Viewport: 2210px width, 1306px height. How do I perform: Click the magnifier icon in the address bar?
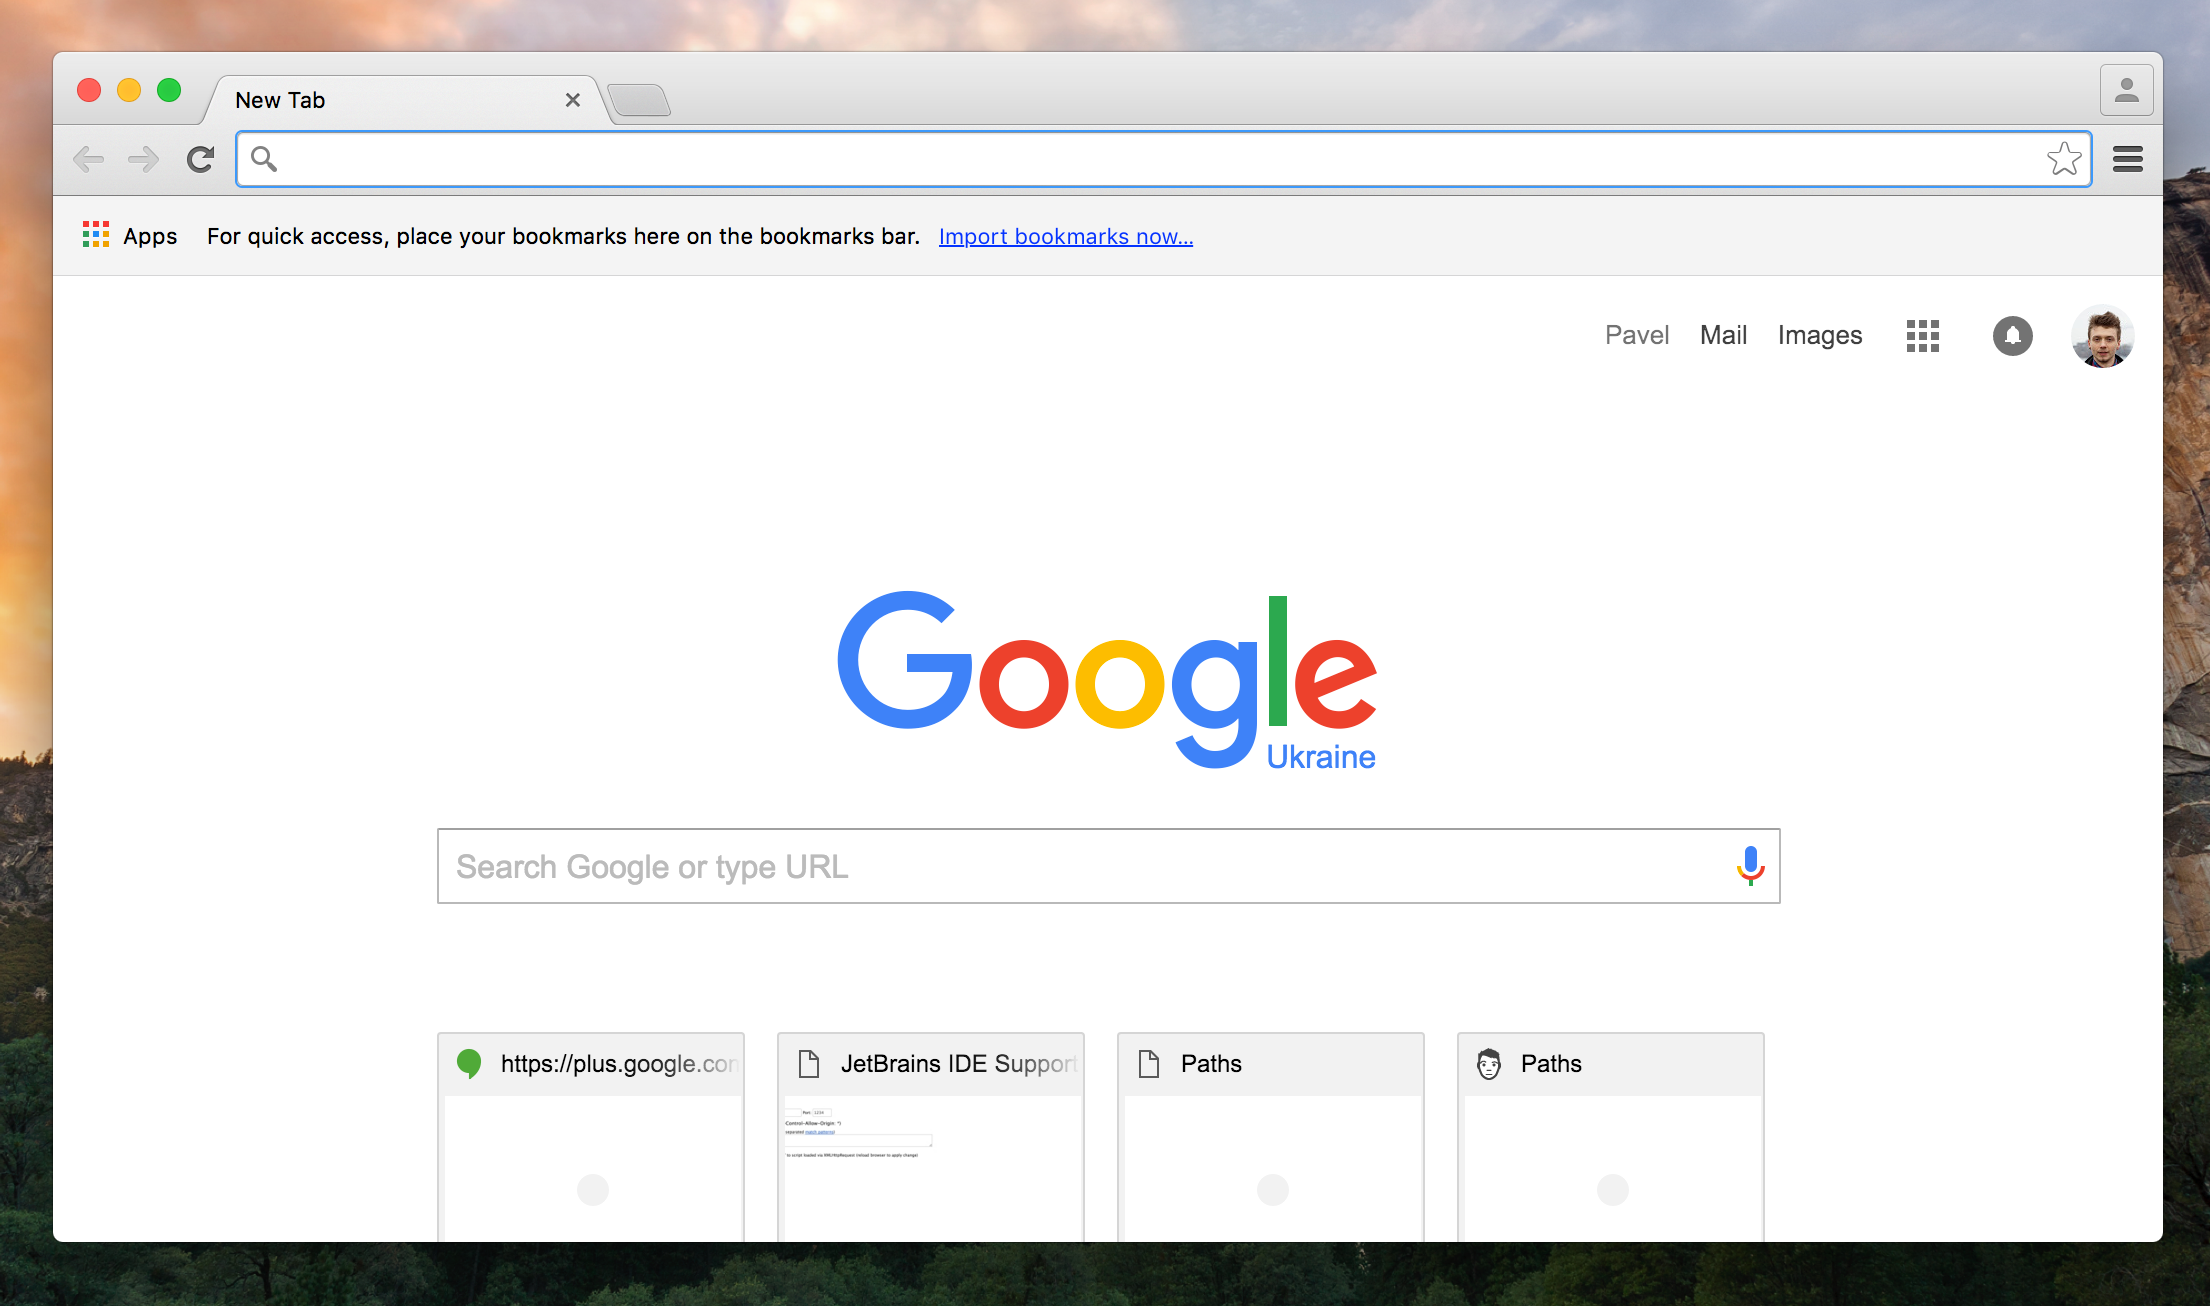coord(264,158)
